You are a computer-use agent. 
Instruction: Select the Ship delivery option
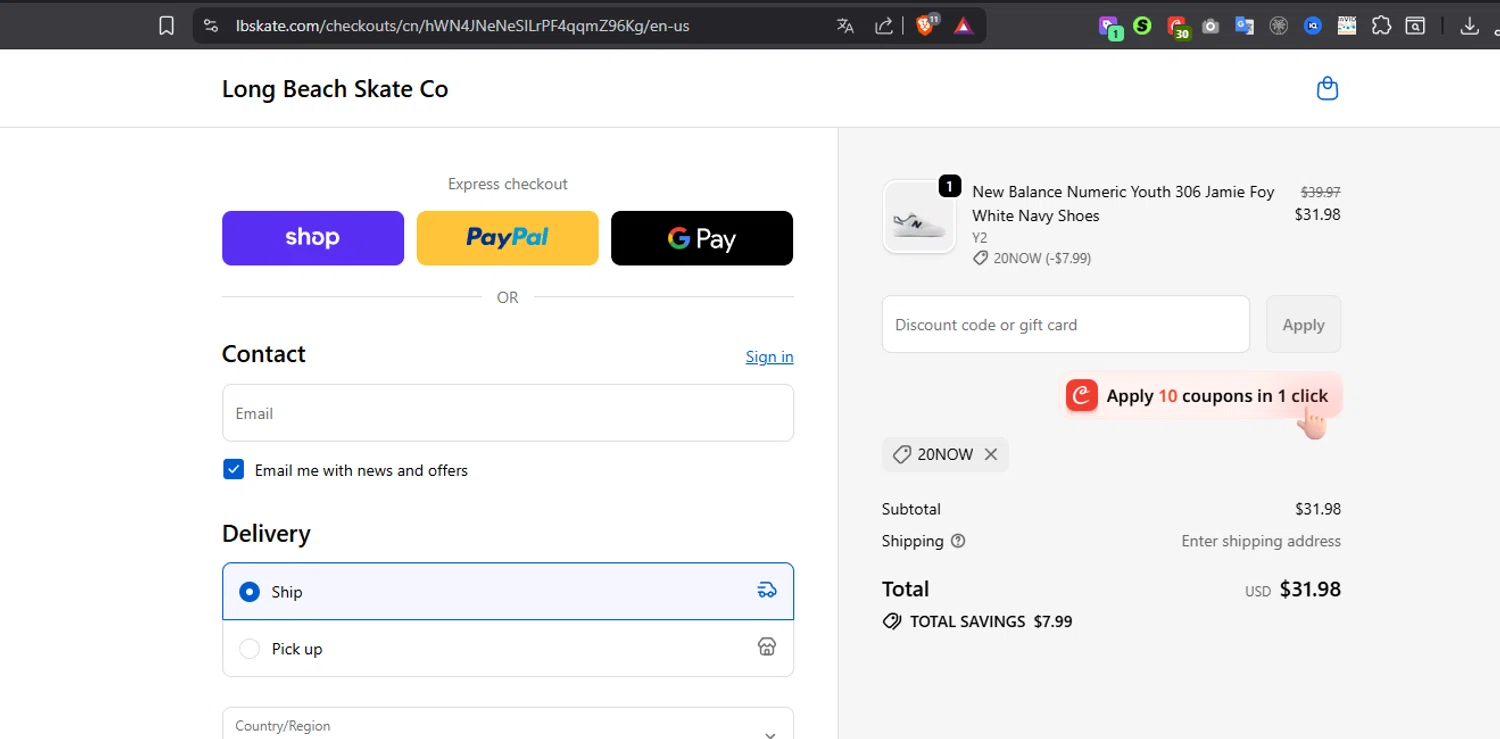coord(508,591)
